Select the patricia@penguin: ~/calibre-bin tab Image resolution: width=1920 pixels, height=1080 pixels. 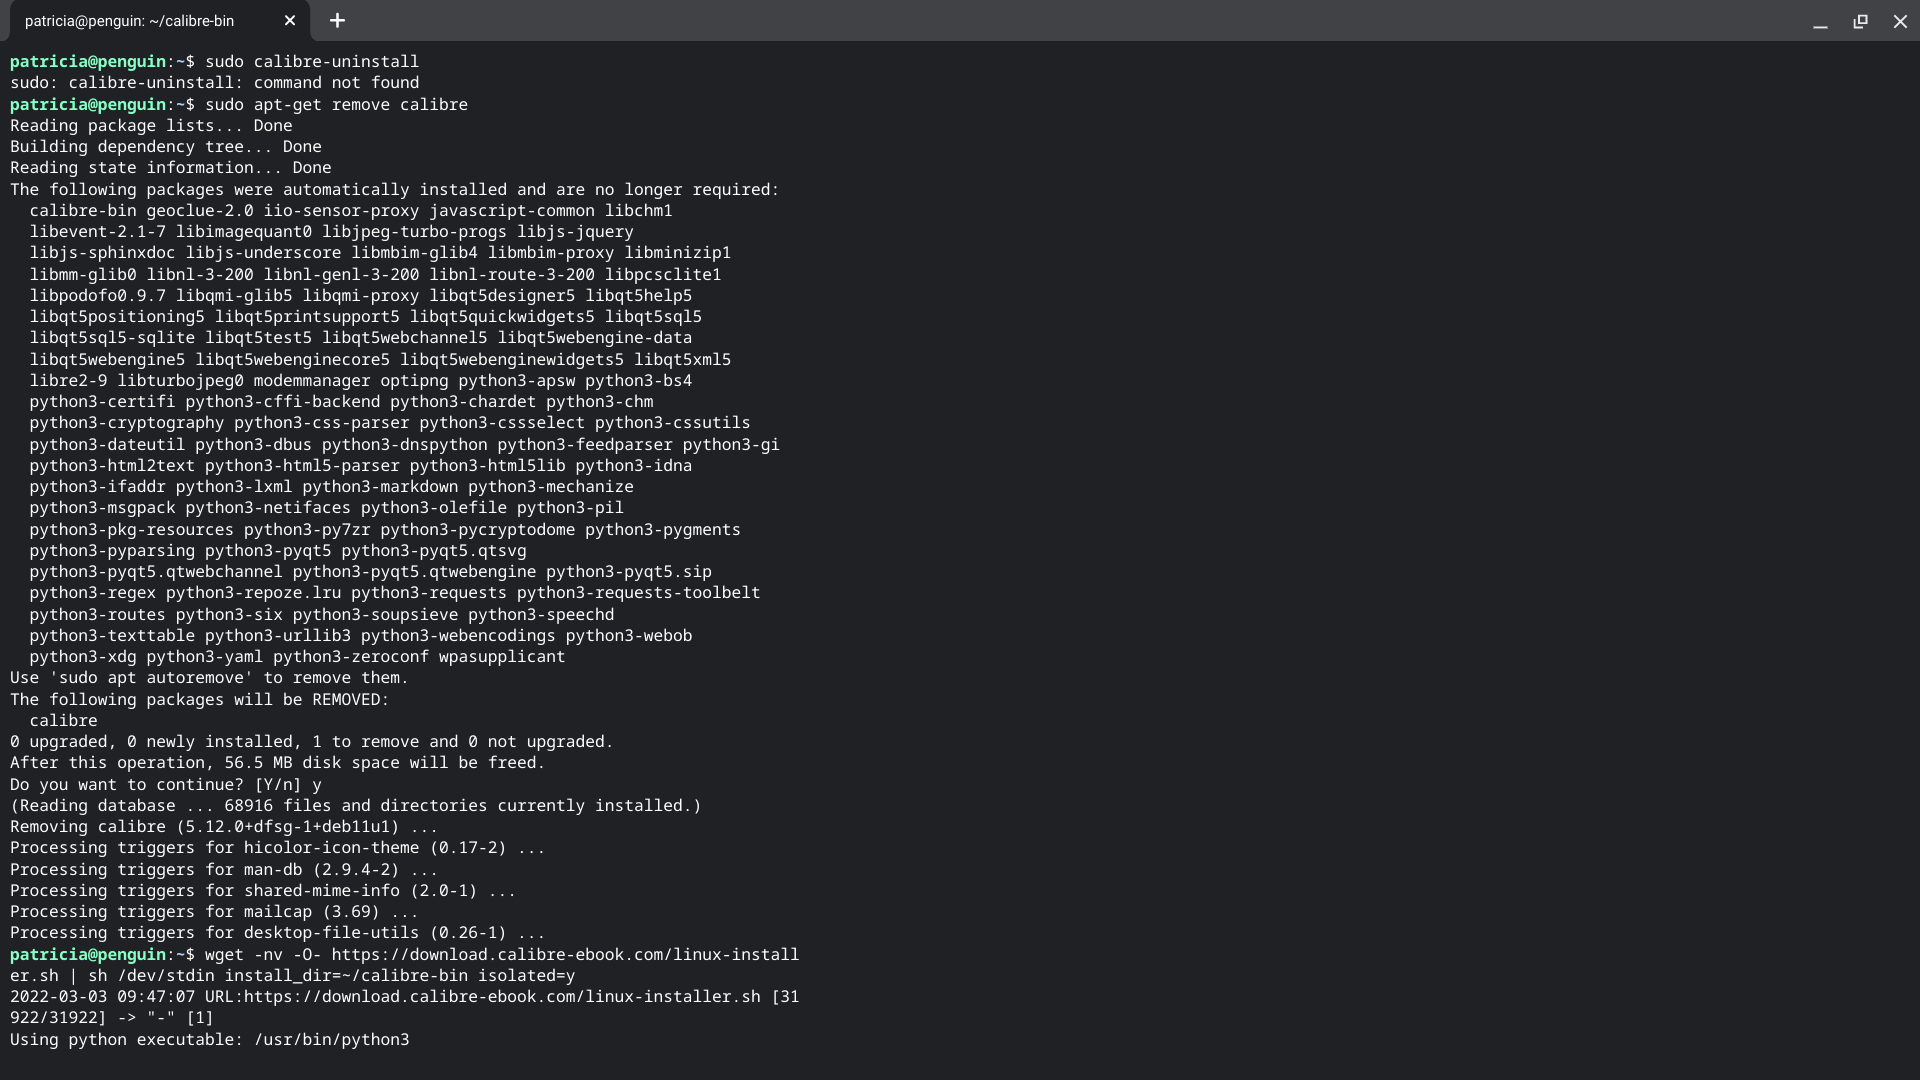click(130, 21)
